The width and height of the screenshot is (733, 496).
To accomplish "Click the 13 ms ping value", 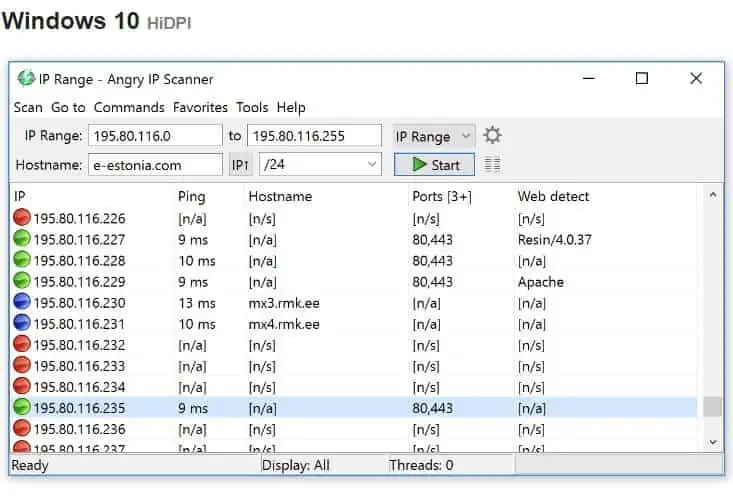I will pyautogui.click(x=197, y=303).
